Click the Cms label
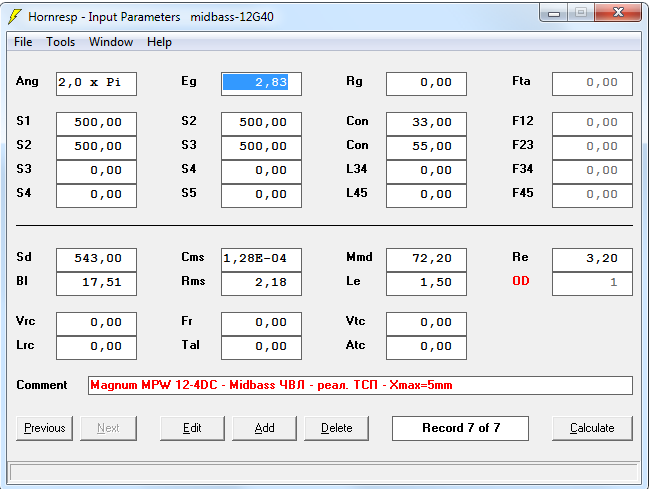Screen dimensions: 649x489 [x=193, y=257]
